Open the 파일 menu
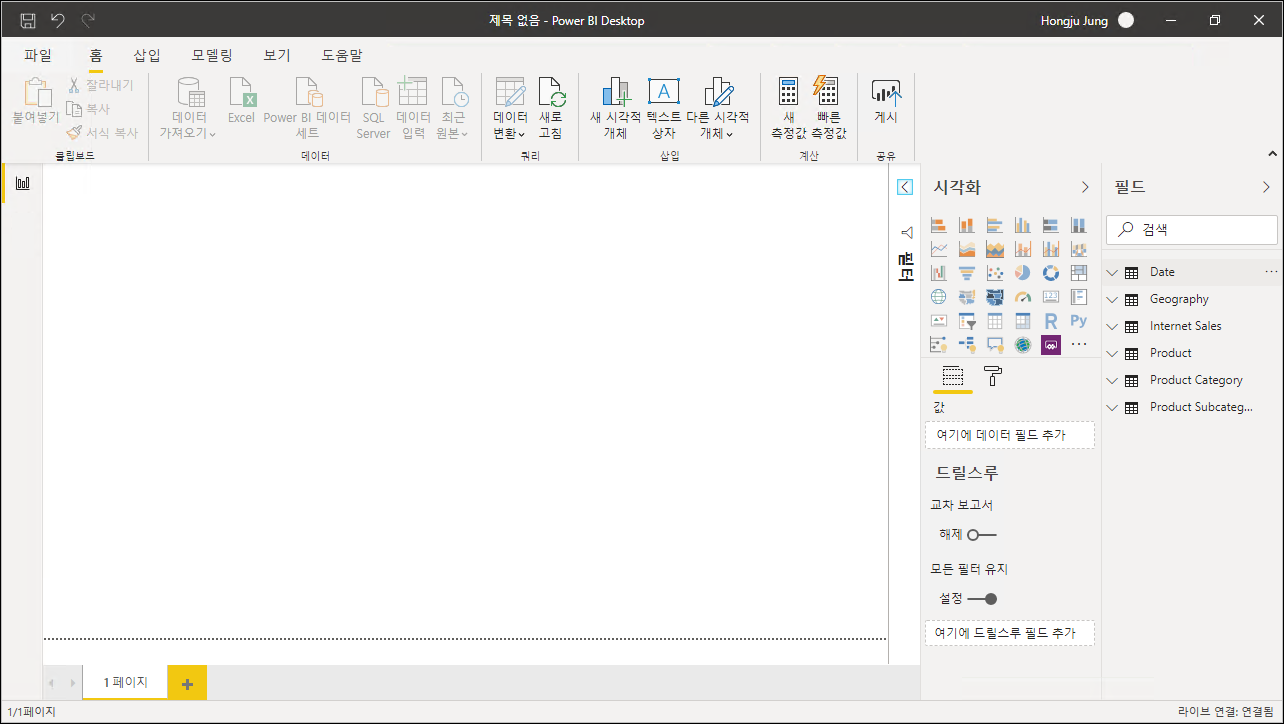The width and height of the screenshot is (1284, 724). [x=38, y=55]
